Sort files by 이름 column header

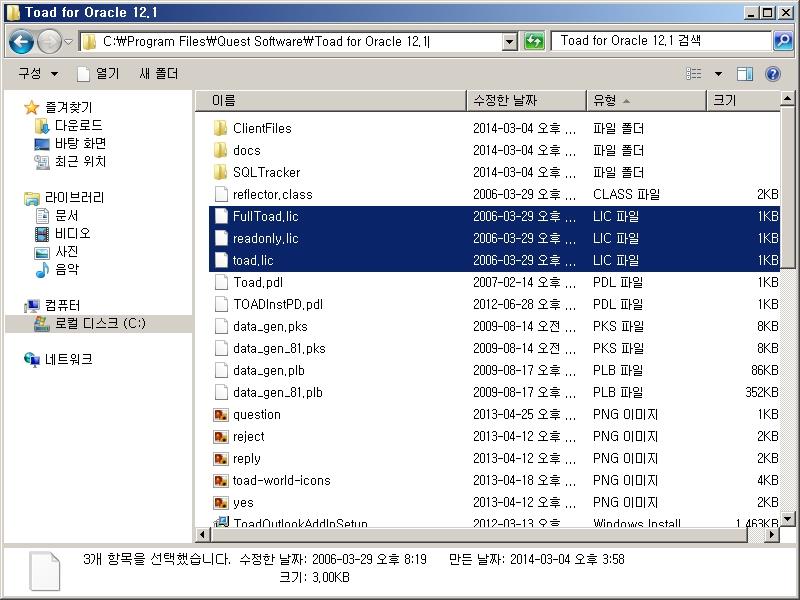click(223, 101)
